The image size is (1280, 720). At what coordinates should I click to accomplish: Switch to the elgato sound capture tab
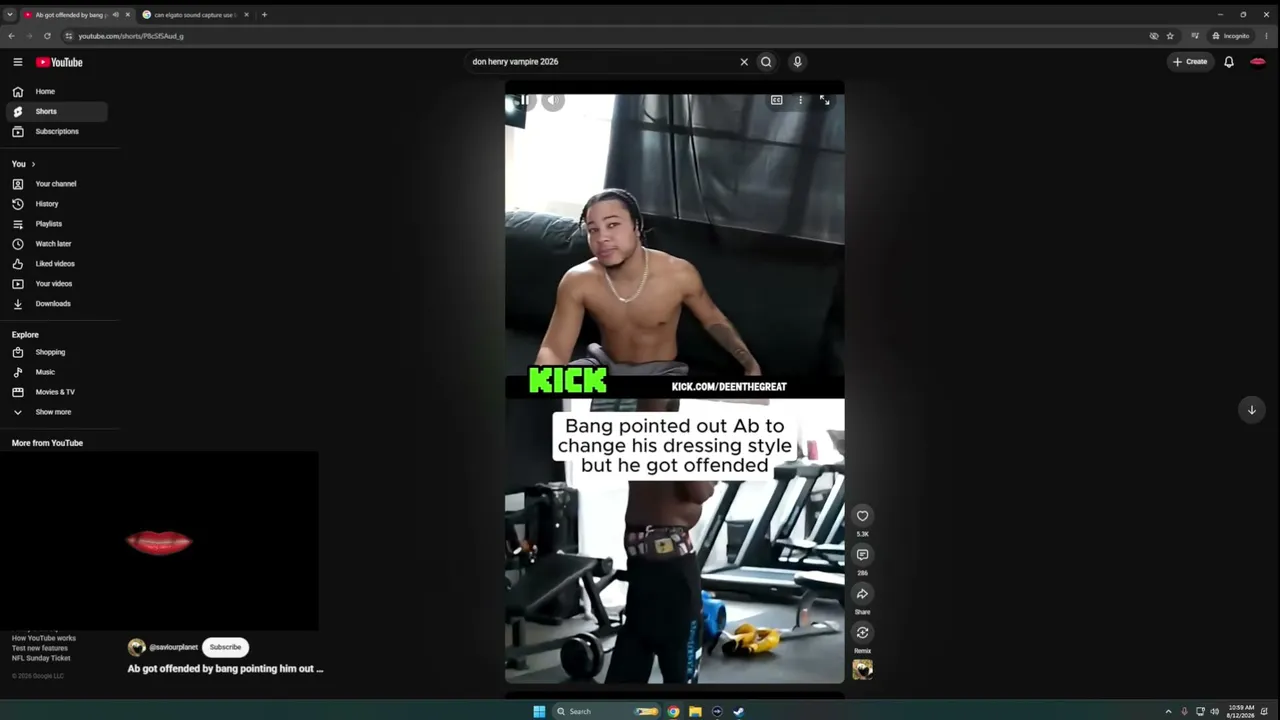195,15
